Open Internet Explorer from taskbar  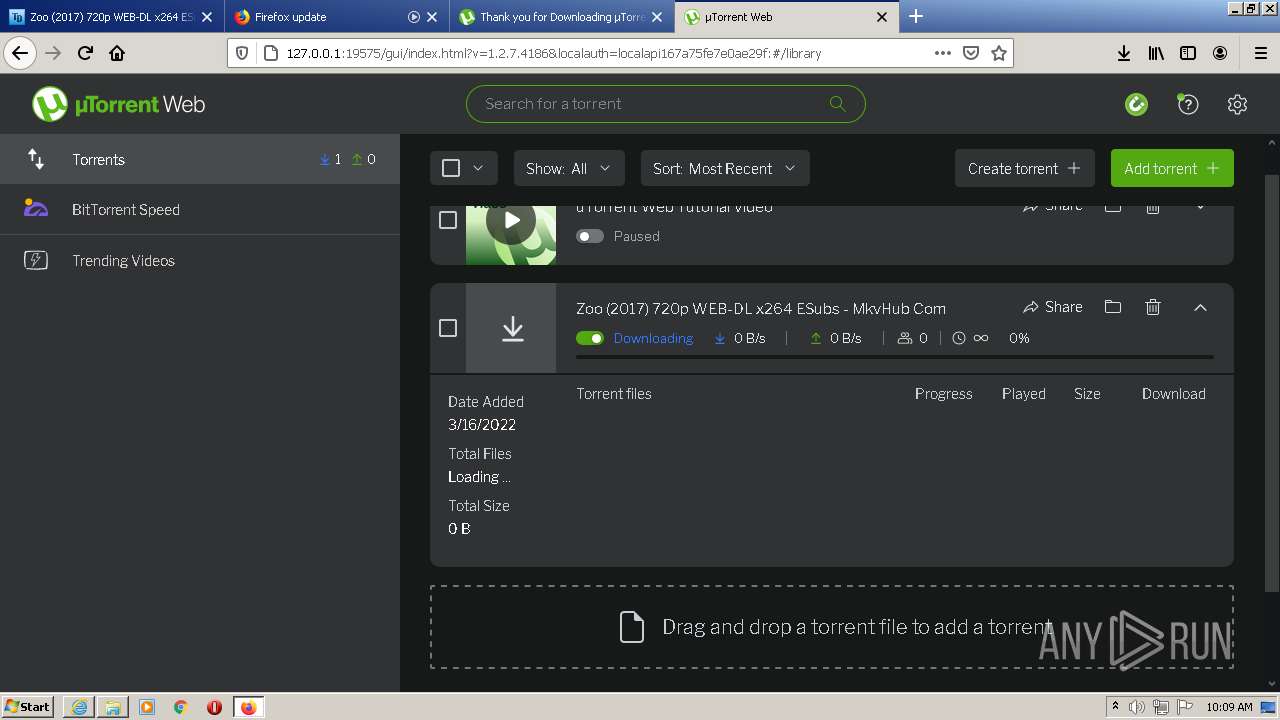[79, 707]
